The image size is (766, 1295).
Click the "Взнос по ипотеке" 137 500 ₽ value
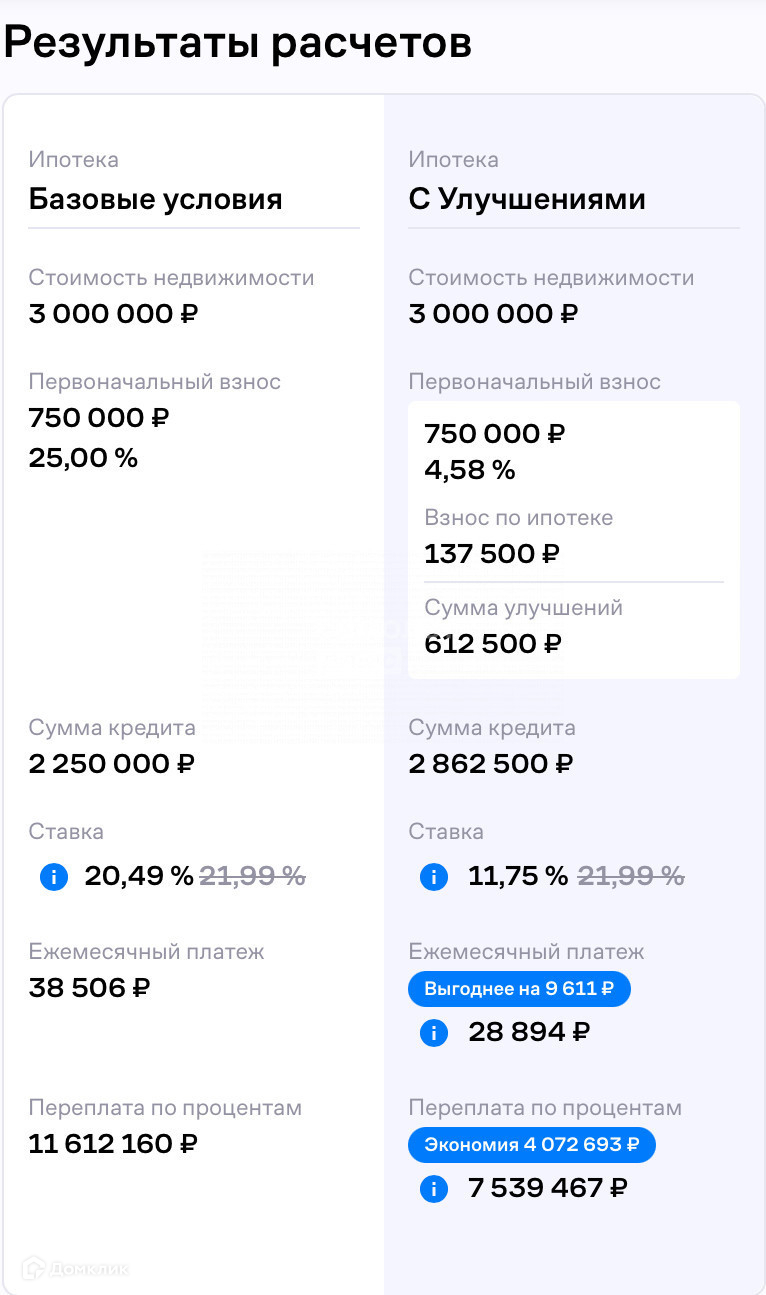(x=491, y=553)
